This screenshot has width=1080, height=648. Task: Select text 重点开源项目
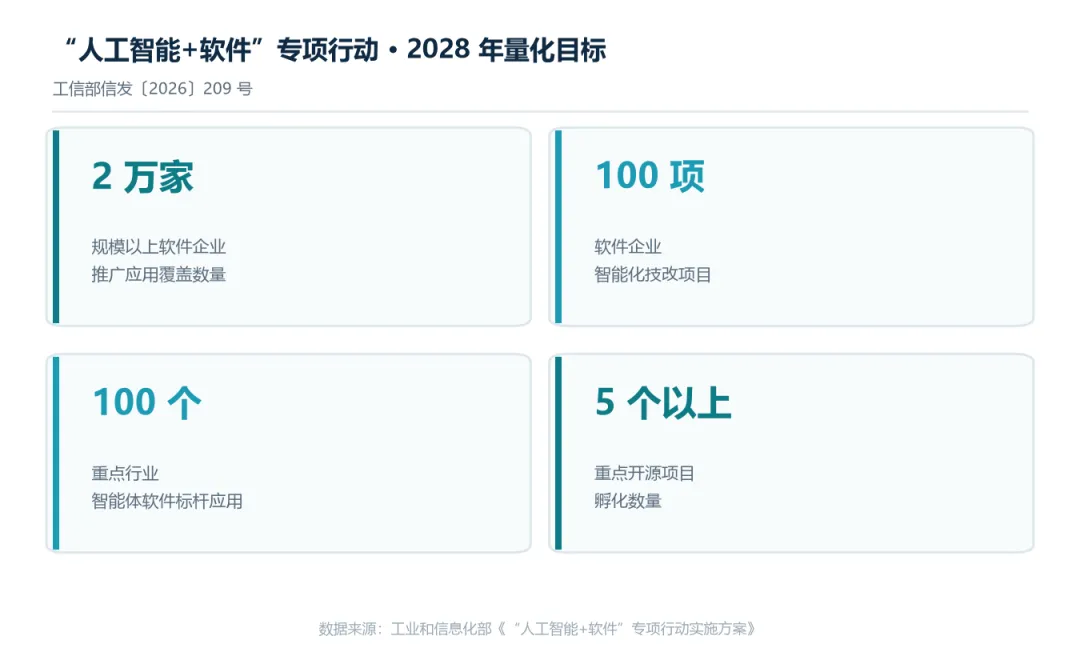pyautogui.click(x=644, y=473)
